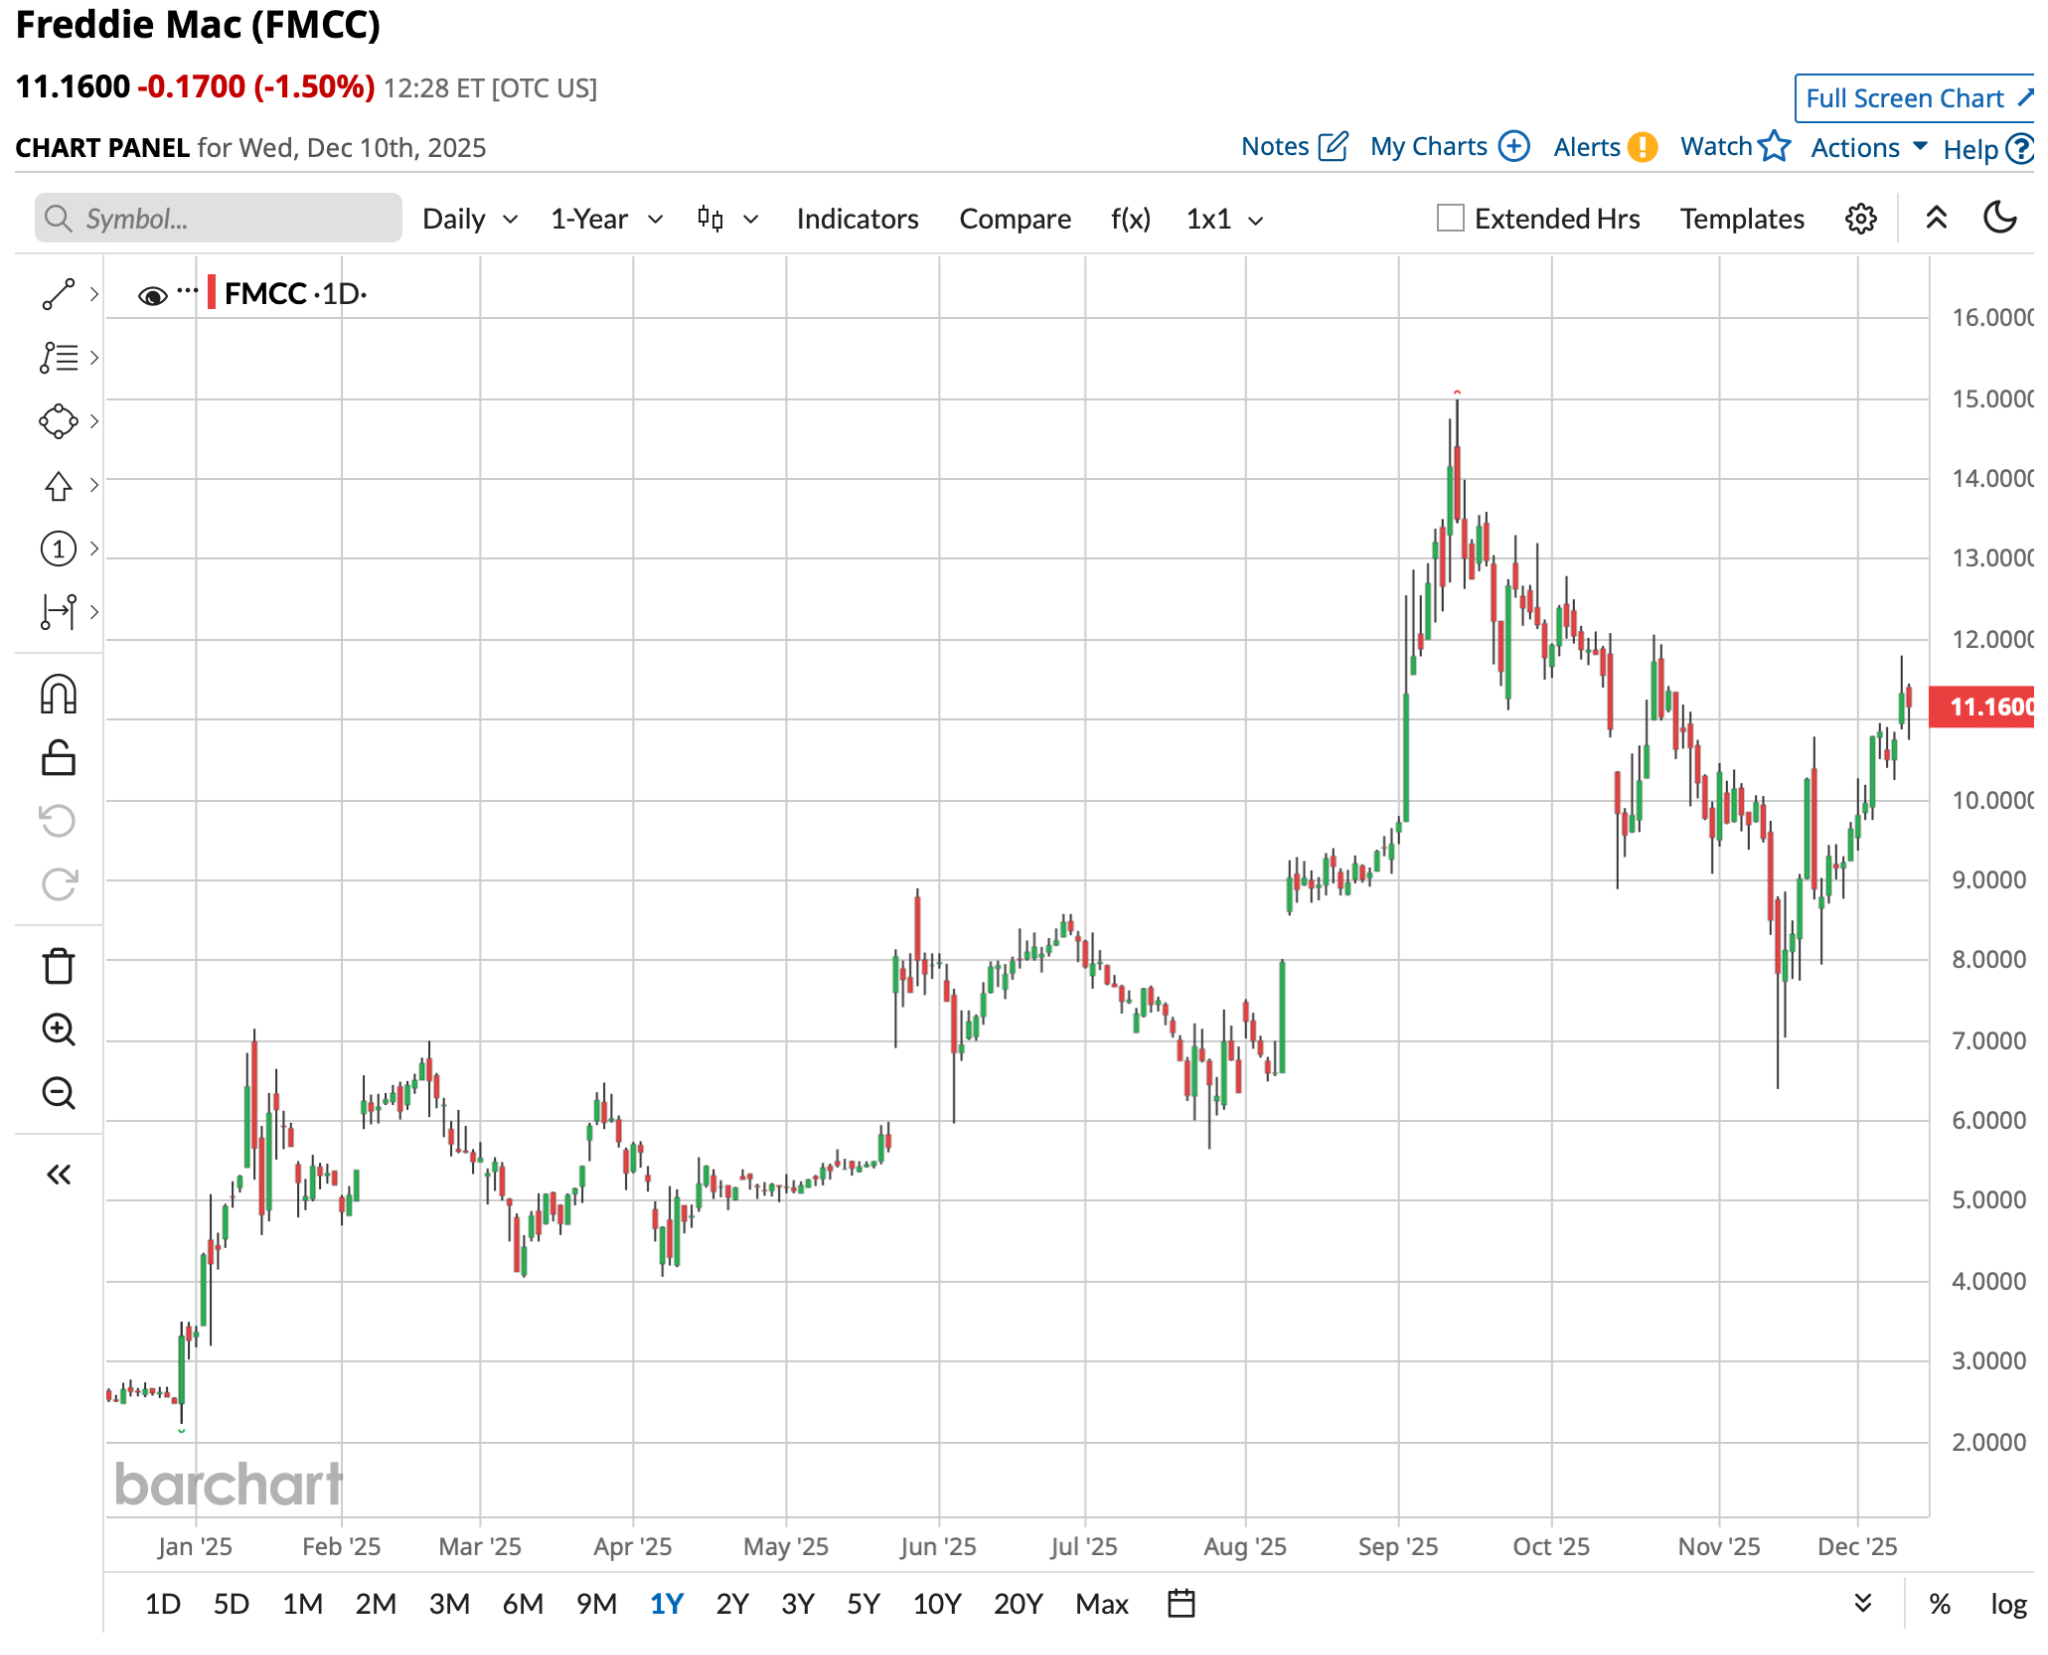Enable Extended Hrs checkbox
Viewport: 2048px width, 1655px height.
click(1449, 218)
